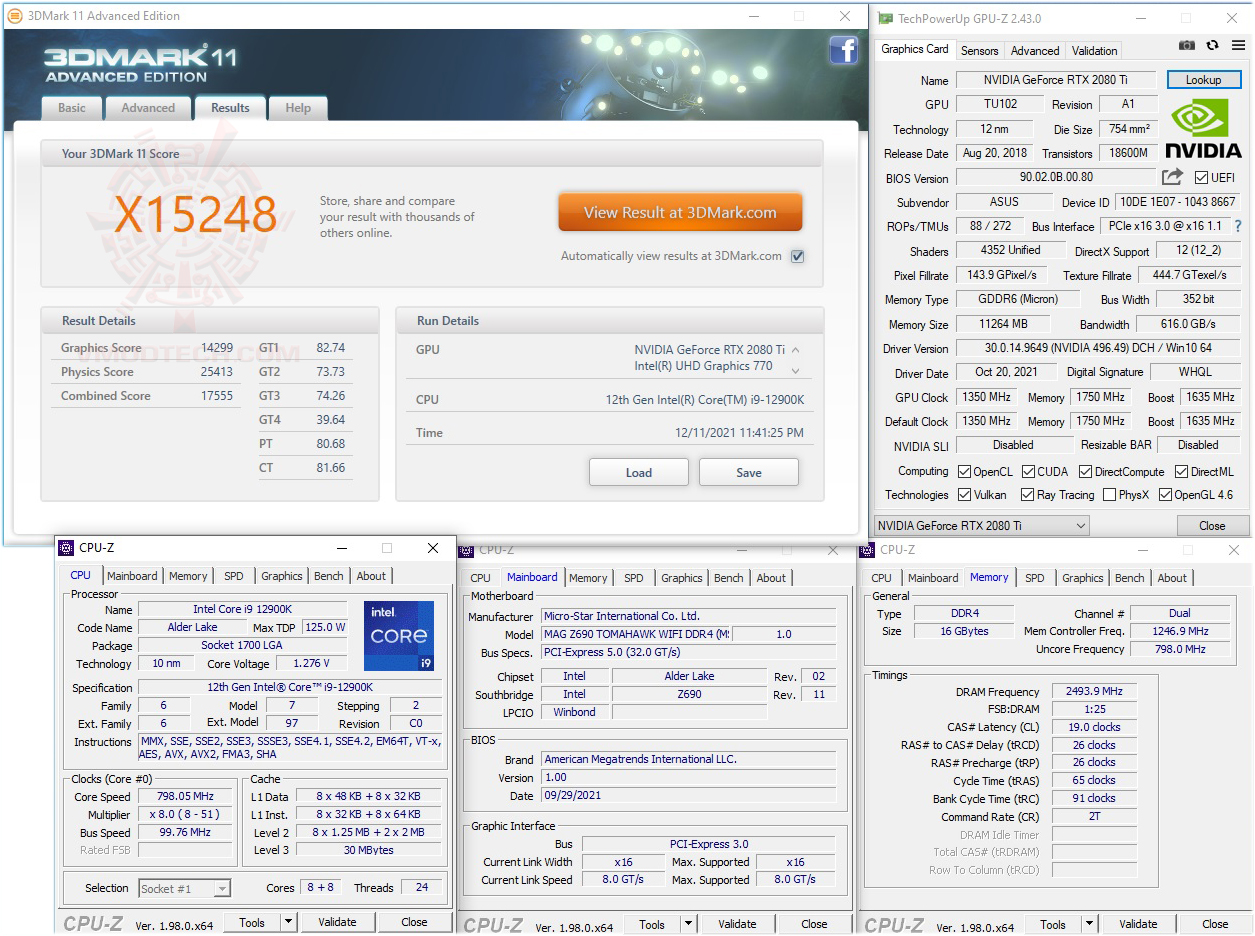Toggle automatically view results at 3DMark.com checkbox
The height and width of the screenshot is (936, 1255).
[797, 256]
